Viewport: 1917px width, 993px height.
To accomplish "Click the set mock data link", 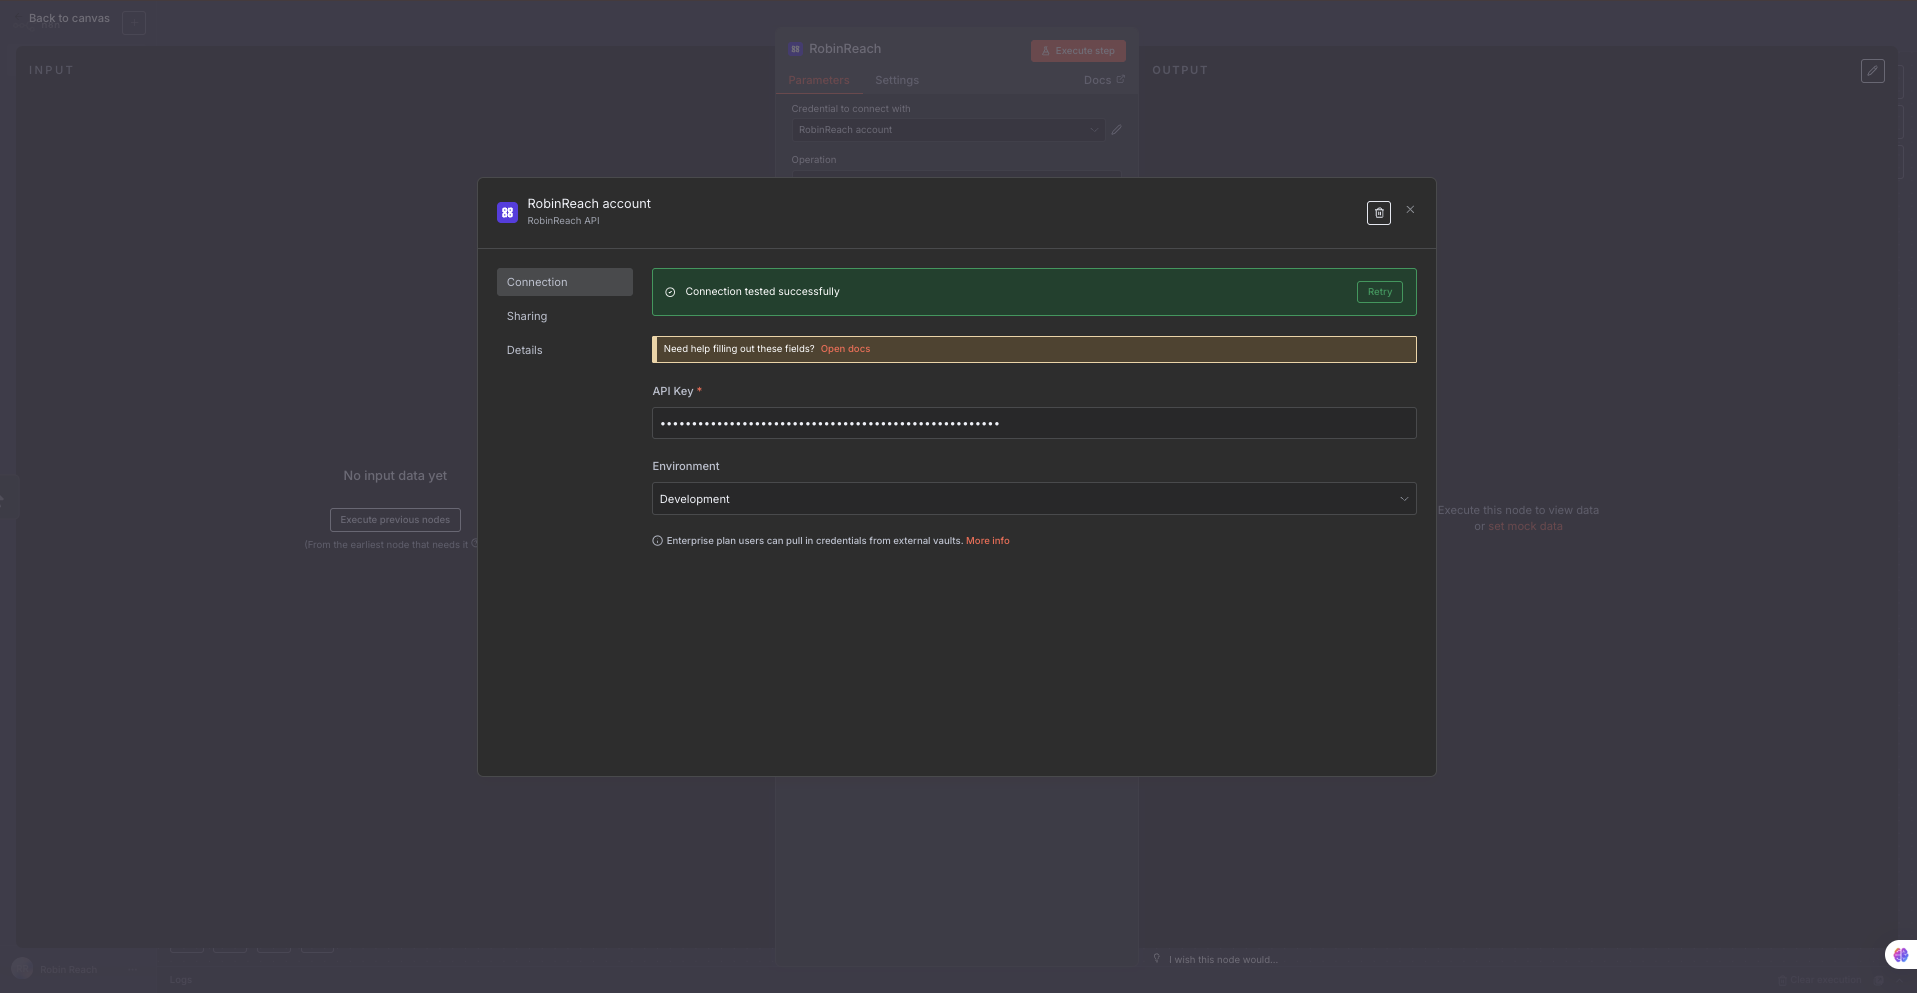I will click(1525, 526).
